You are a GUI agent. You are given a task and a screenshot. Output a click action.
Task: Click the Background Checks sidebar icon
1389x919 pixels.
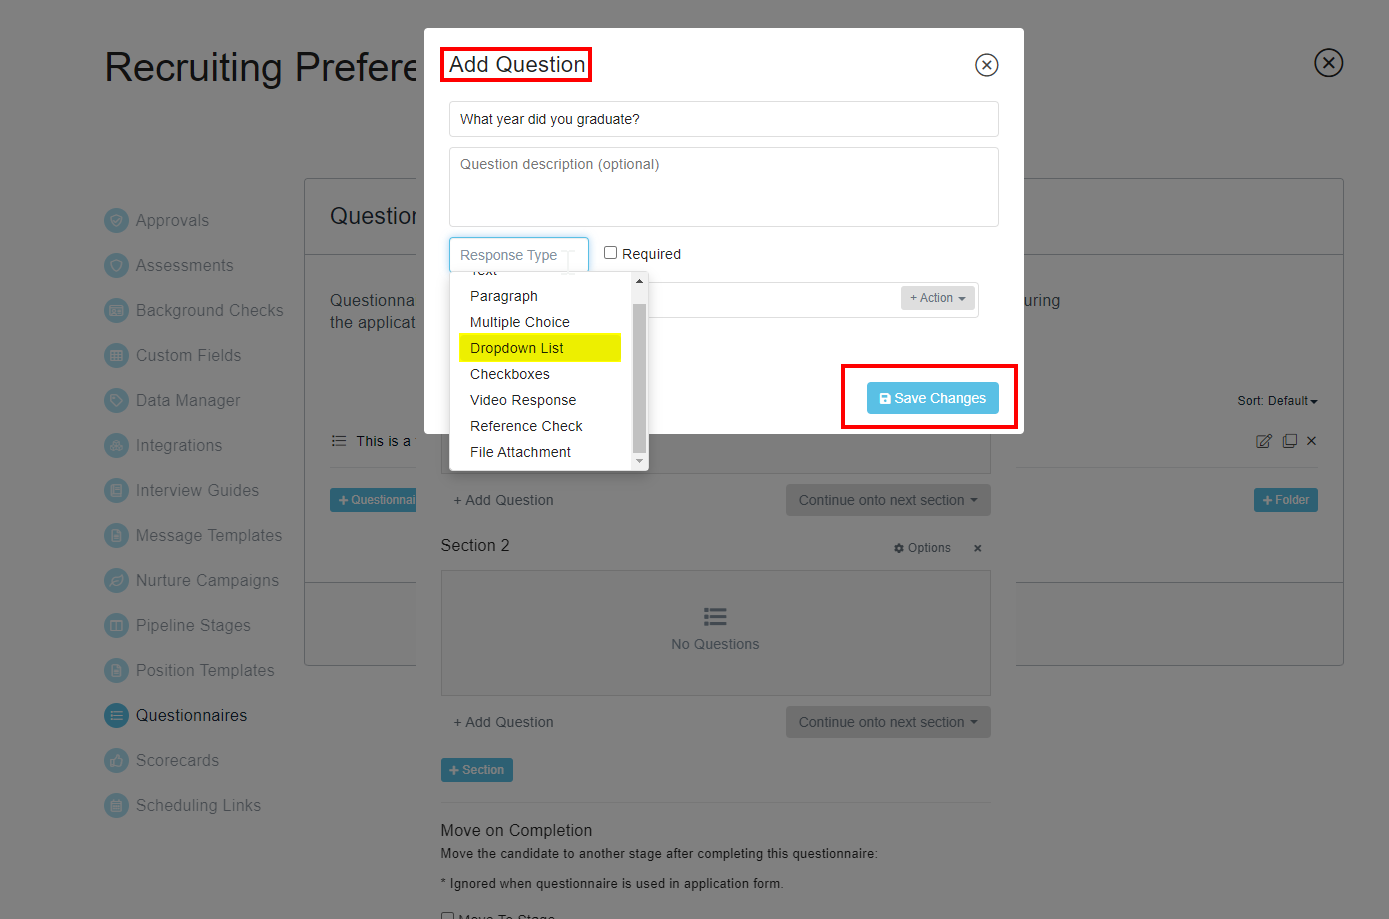click(x=116, y=310)
